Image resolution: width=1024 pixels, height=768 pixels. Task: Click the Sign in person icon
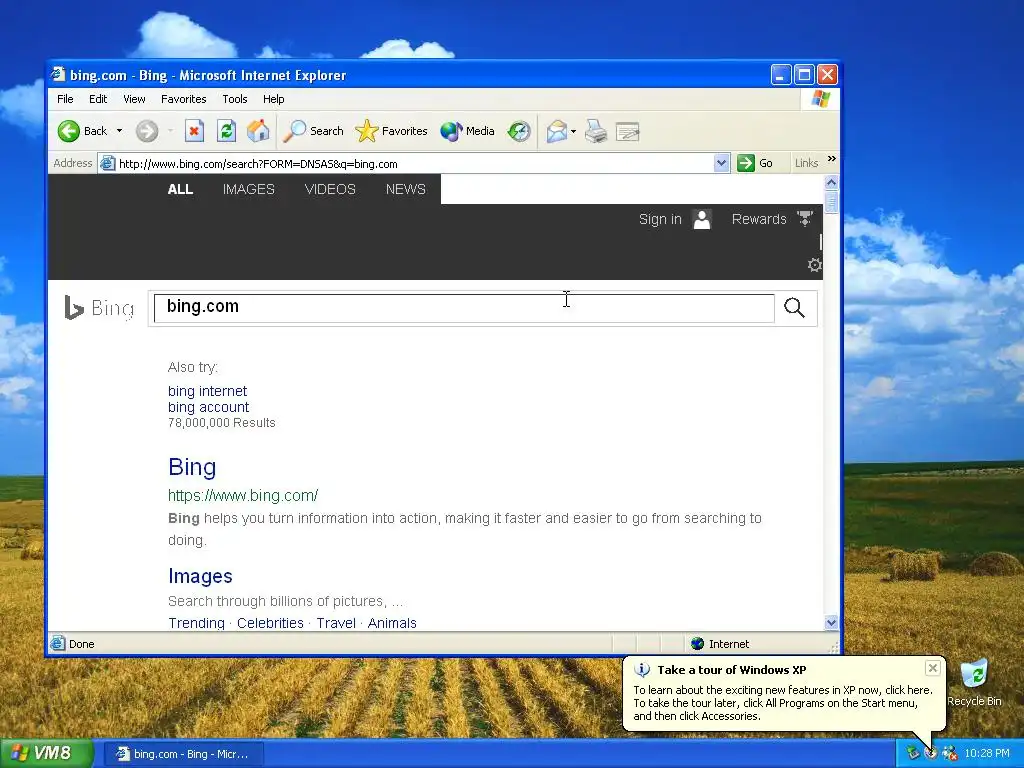coord(702,219)
